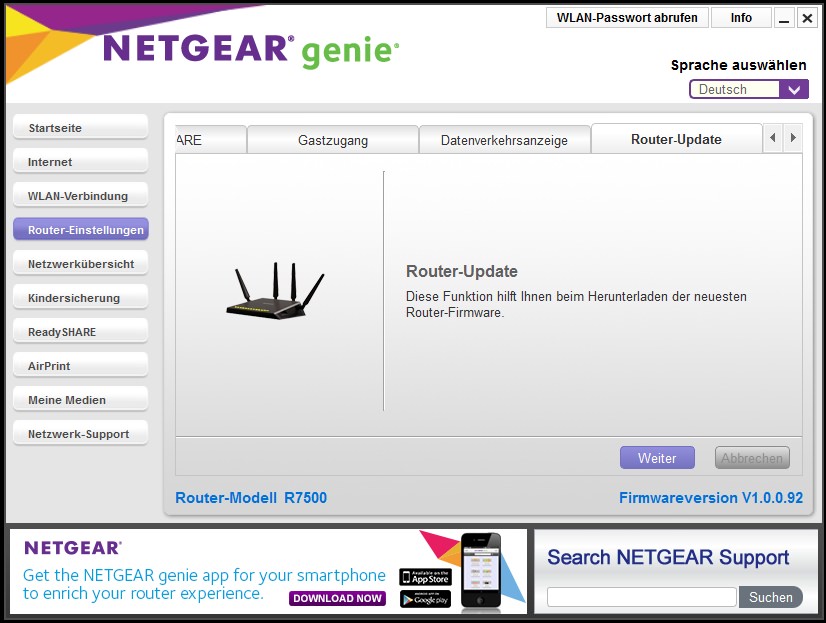Switch to the Datenverkehrsanzeige tab
826x623 pixels.
(x=504, y=140)
